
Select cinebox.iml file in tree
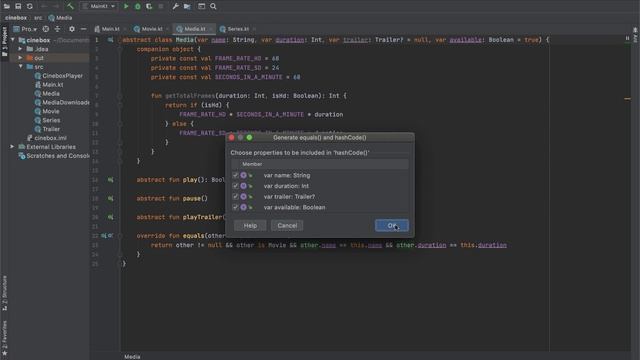47,138
